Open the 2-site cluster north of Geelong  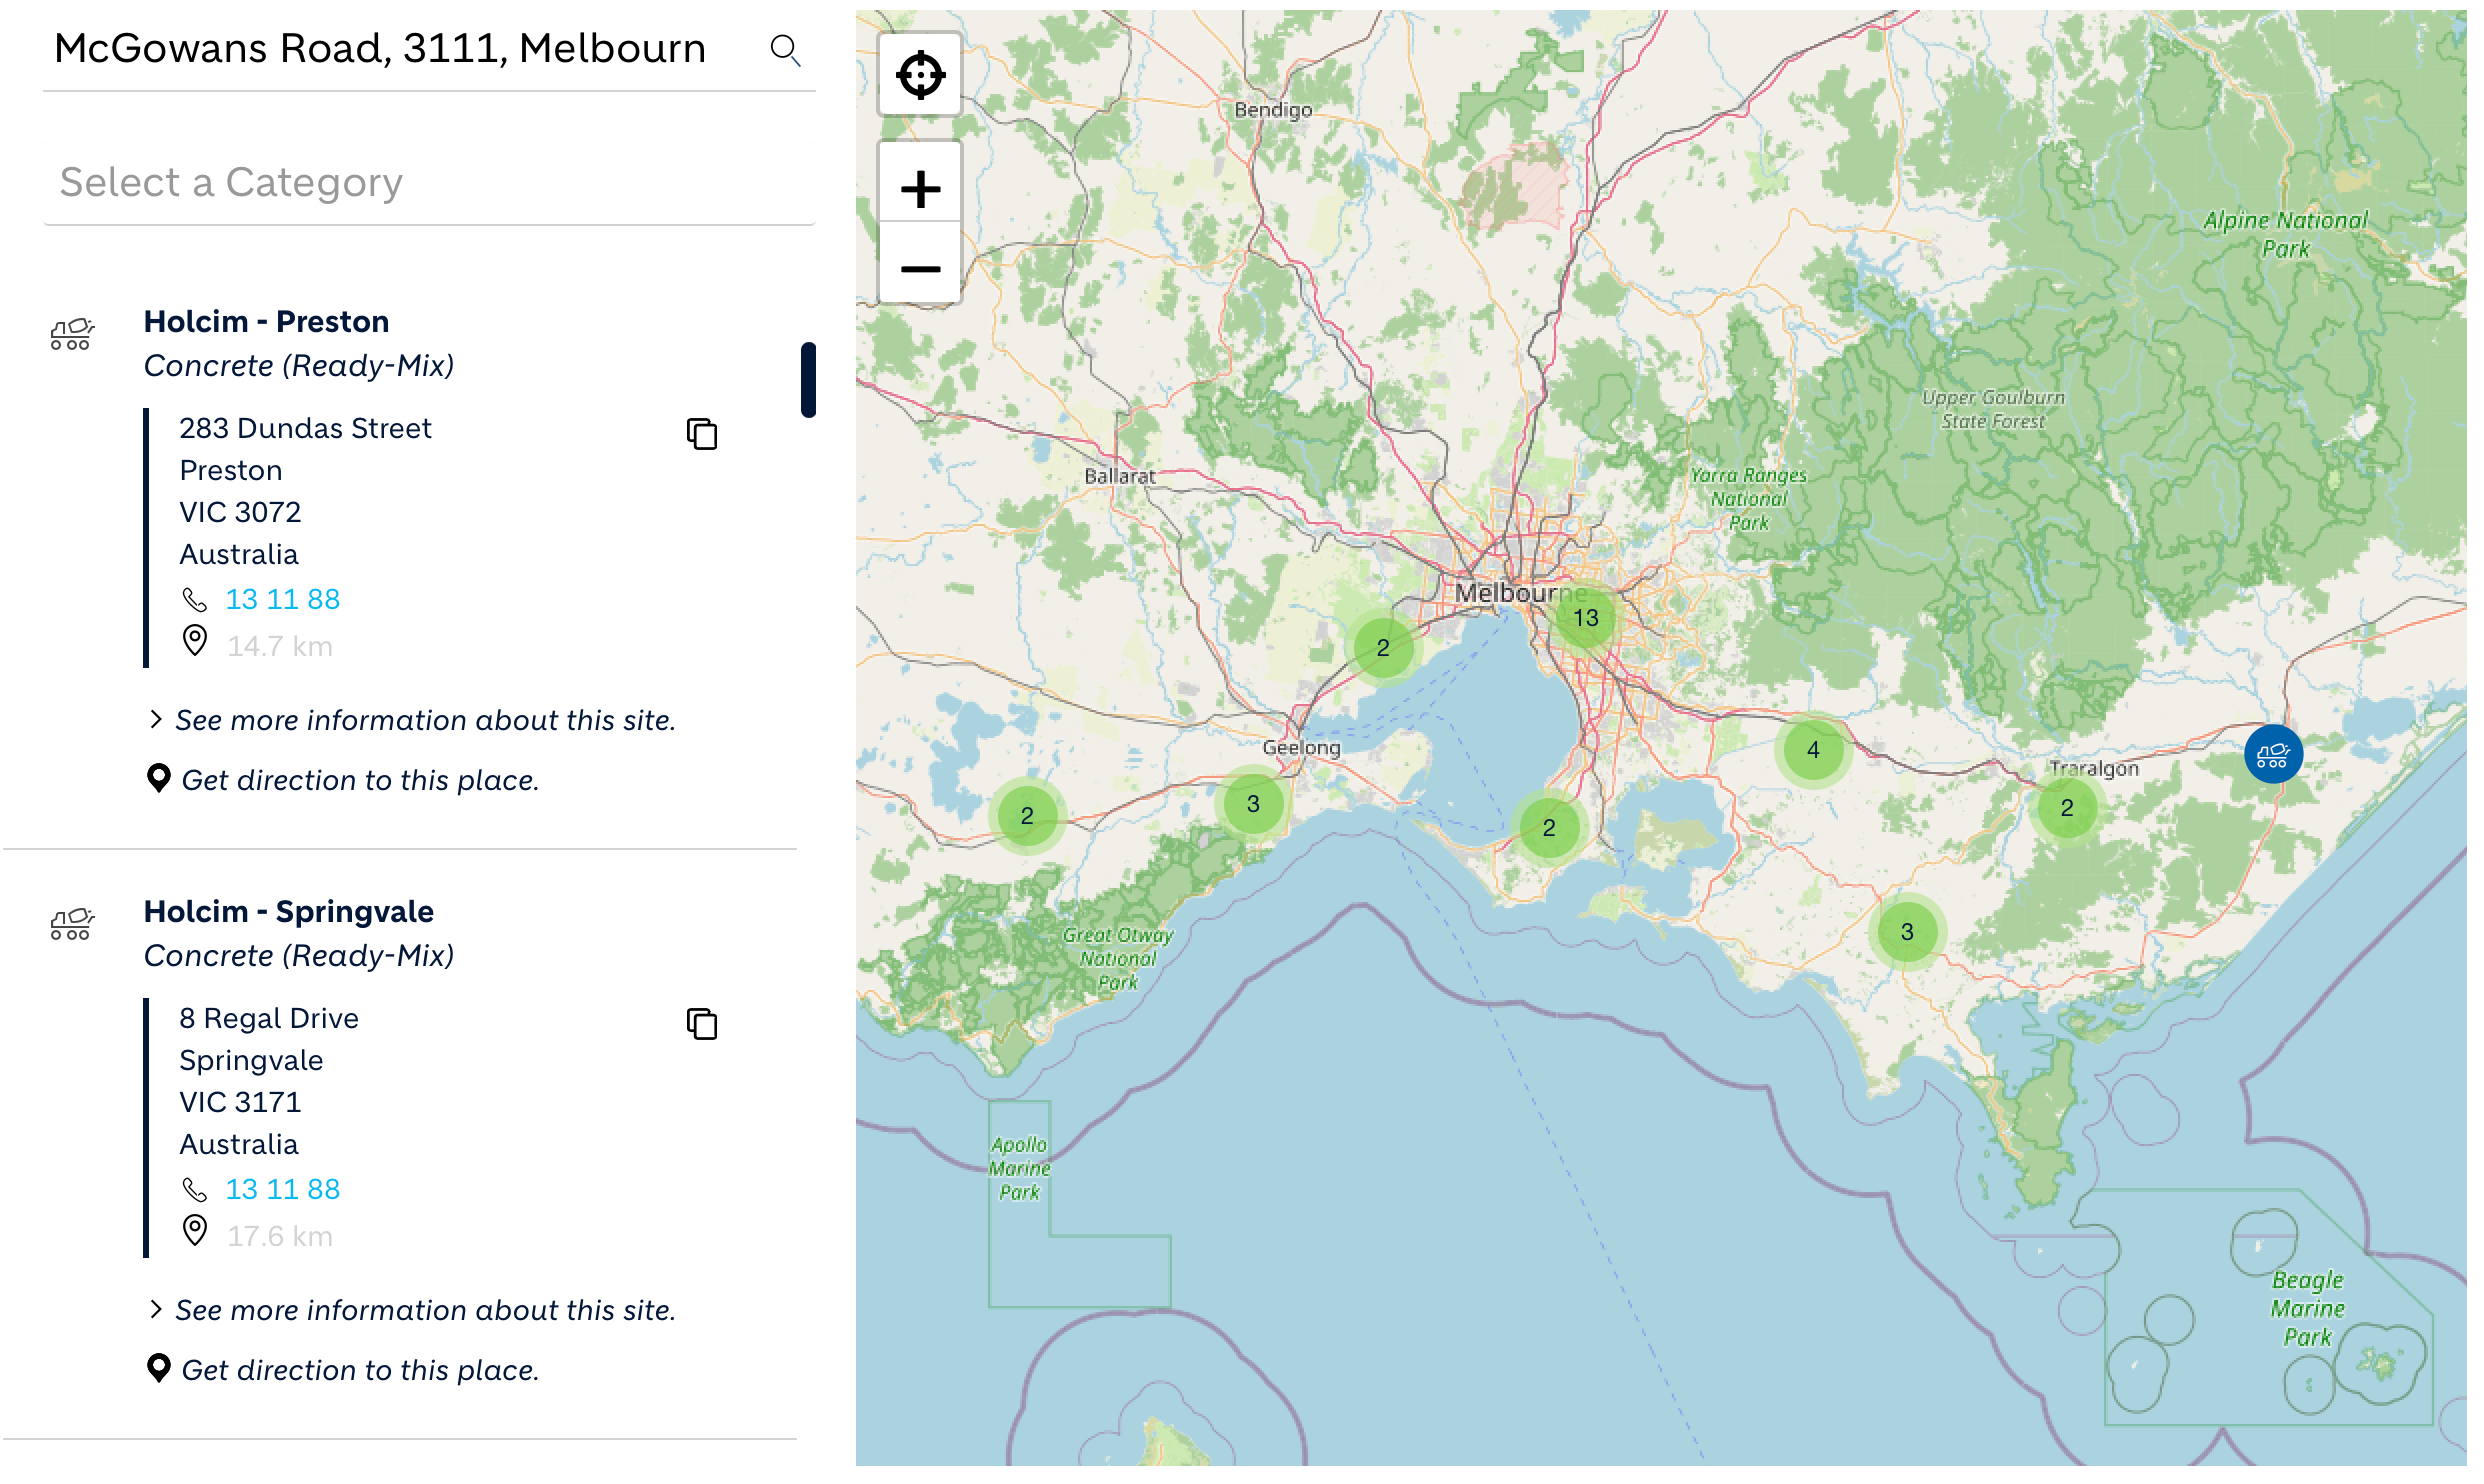click(x=1383, y=648)
